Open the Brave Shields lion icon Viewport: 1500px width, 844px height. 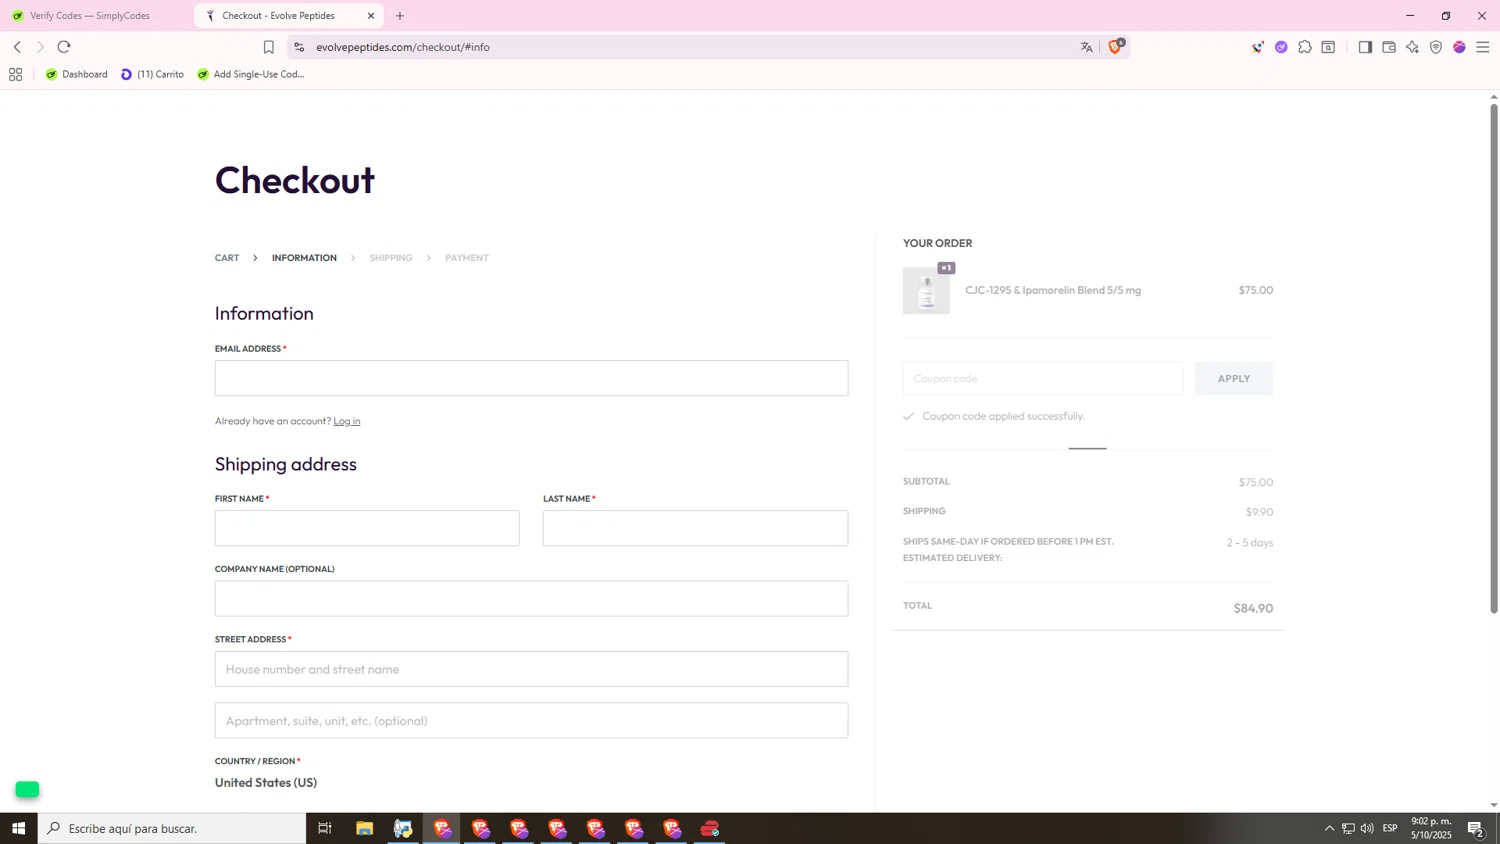[1115, 46]
